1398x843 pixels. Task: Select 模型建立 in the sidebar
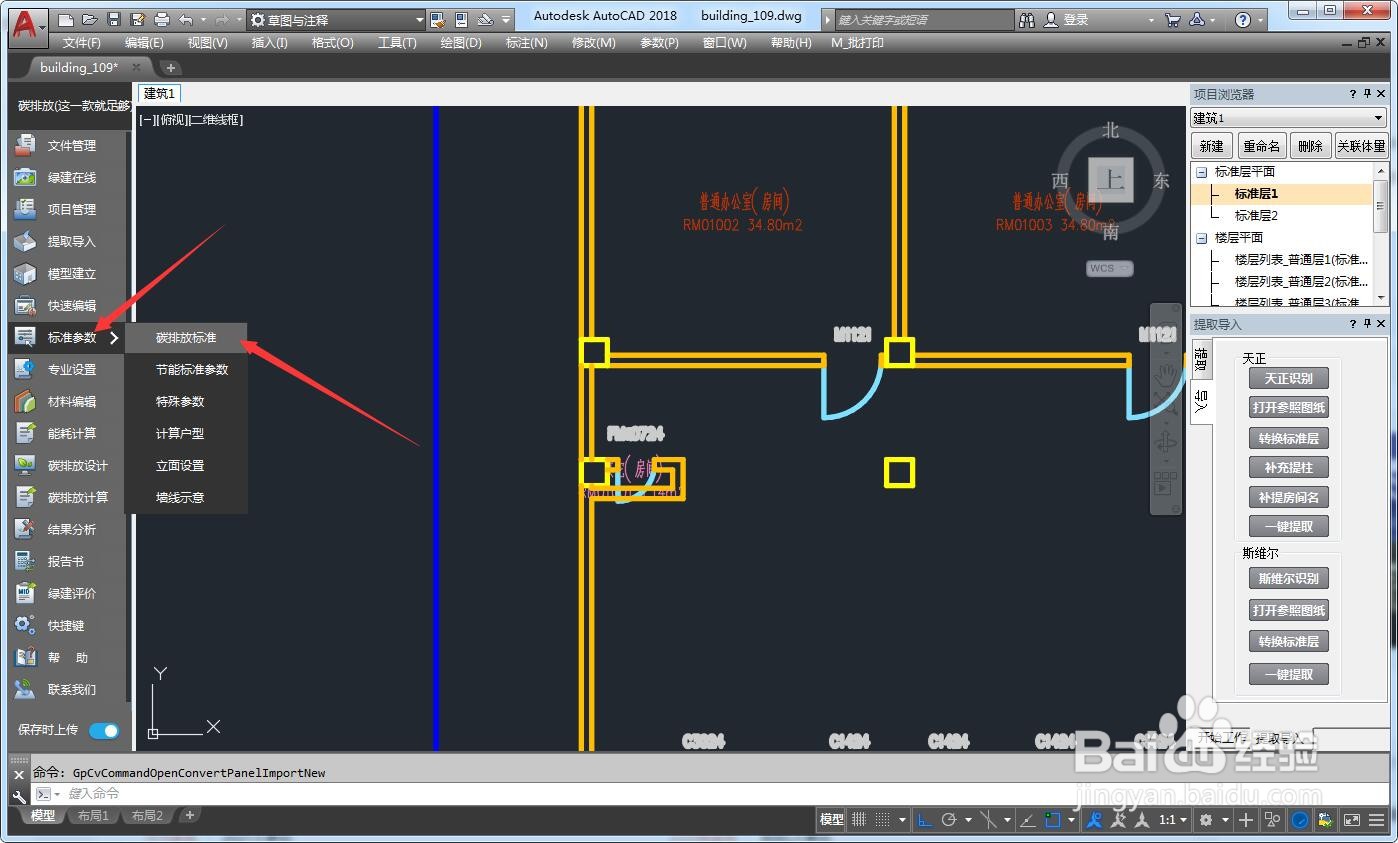tap(66, 273)
